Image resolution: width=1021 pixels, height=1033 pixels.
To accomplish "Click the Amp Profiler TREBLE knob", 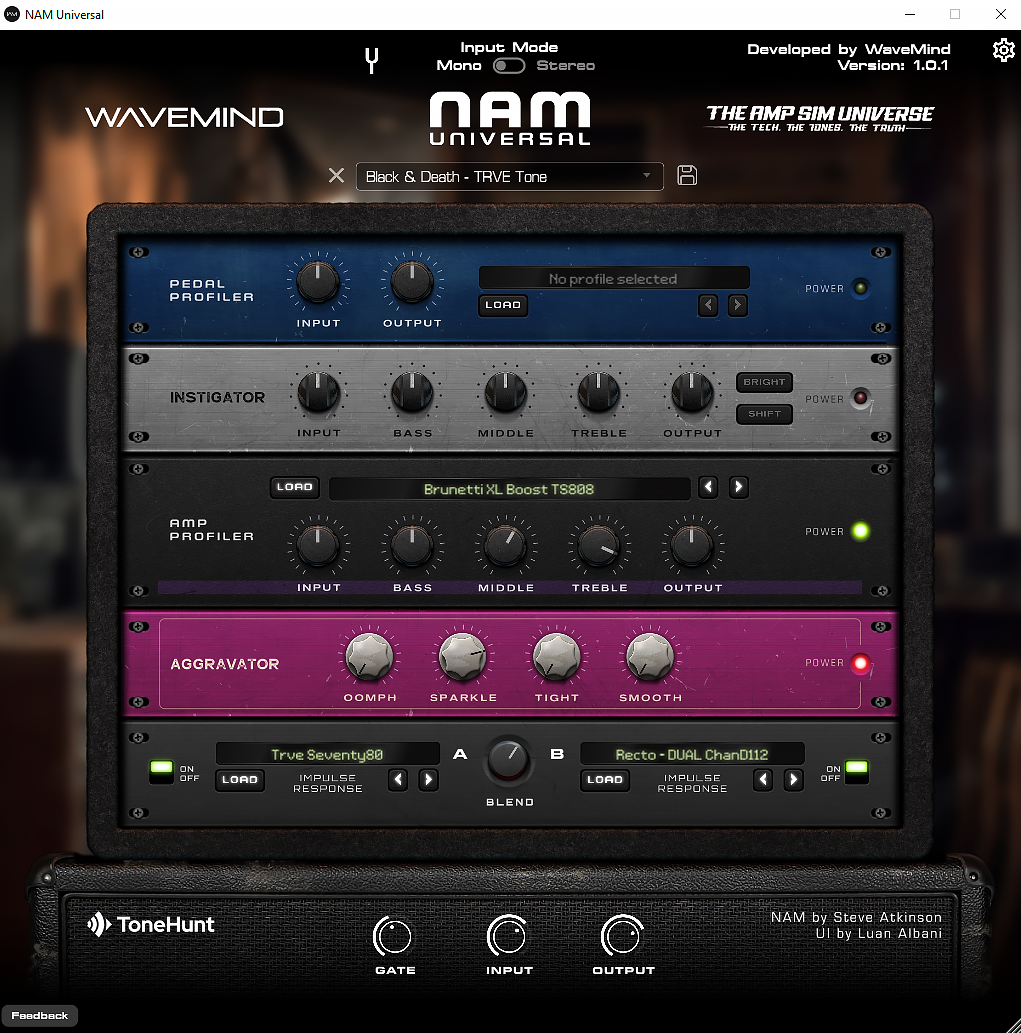I will coord(598,546).
